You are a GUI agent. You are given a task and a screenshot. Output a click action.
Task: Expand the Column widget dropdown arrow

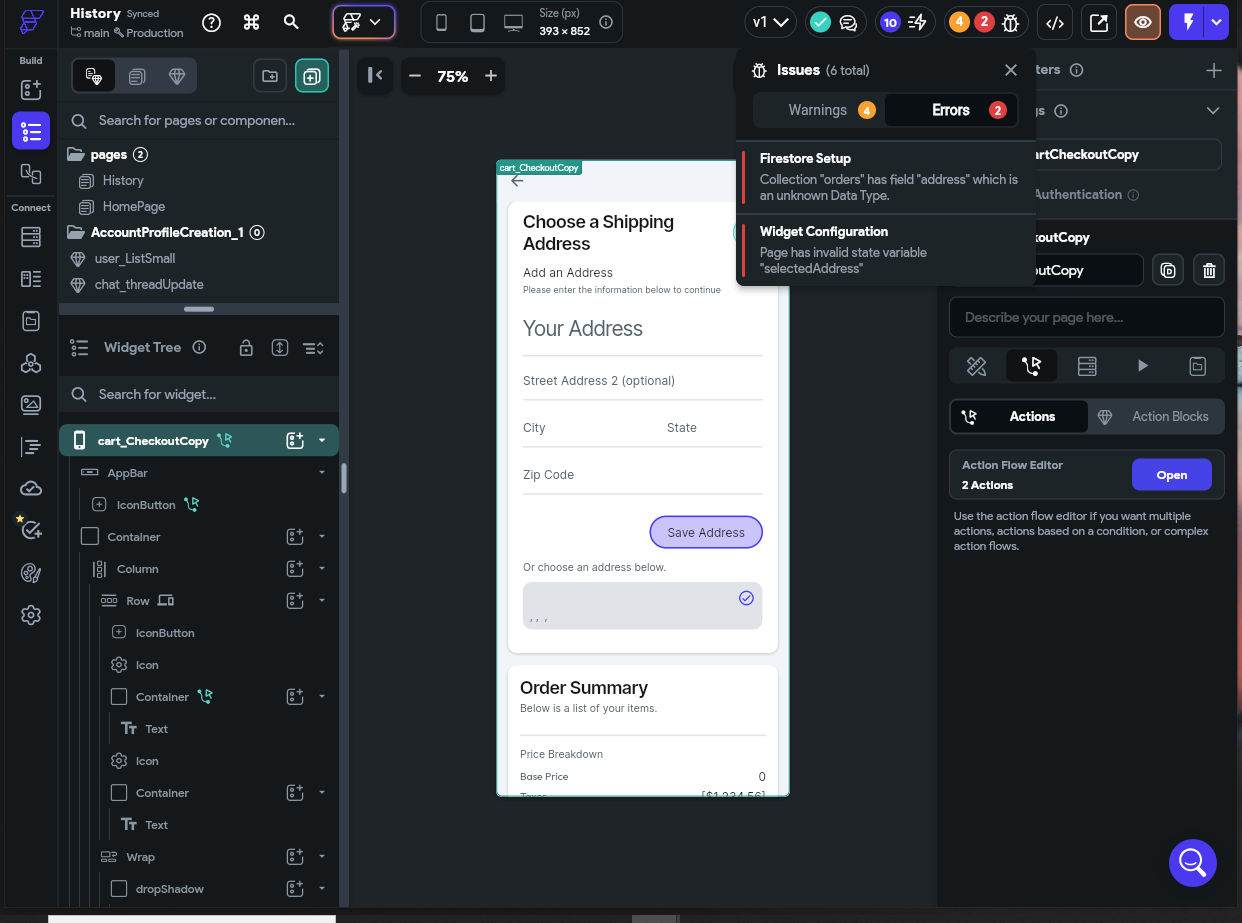(322, 568)
